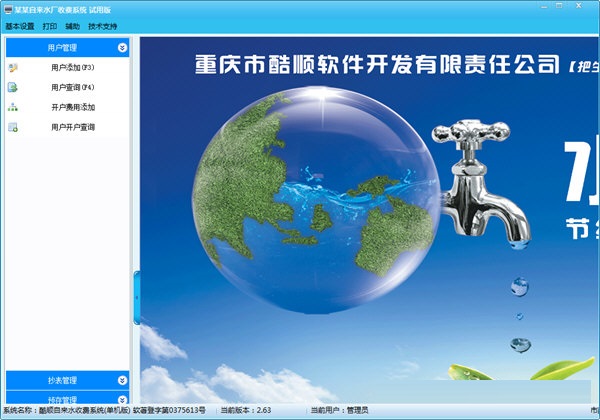Image resolution: width=600 pixels, height=420 pixels.
Task: Expand the 预存管理 panel chevron
Action: click(x=122, y=400)
